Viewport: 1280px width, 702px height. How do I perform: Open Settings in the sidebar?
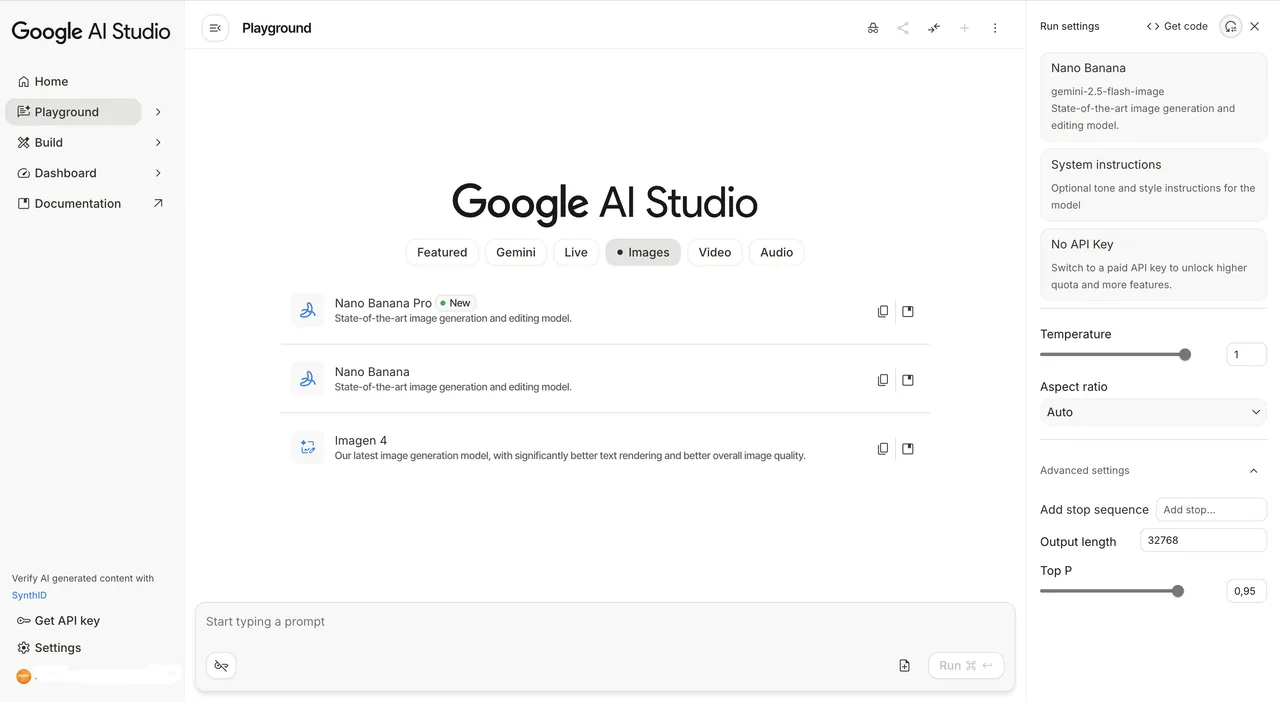click(x=49, y=647)
